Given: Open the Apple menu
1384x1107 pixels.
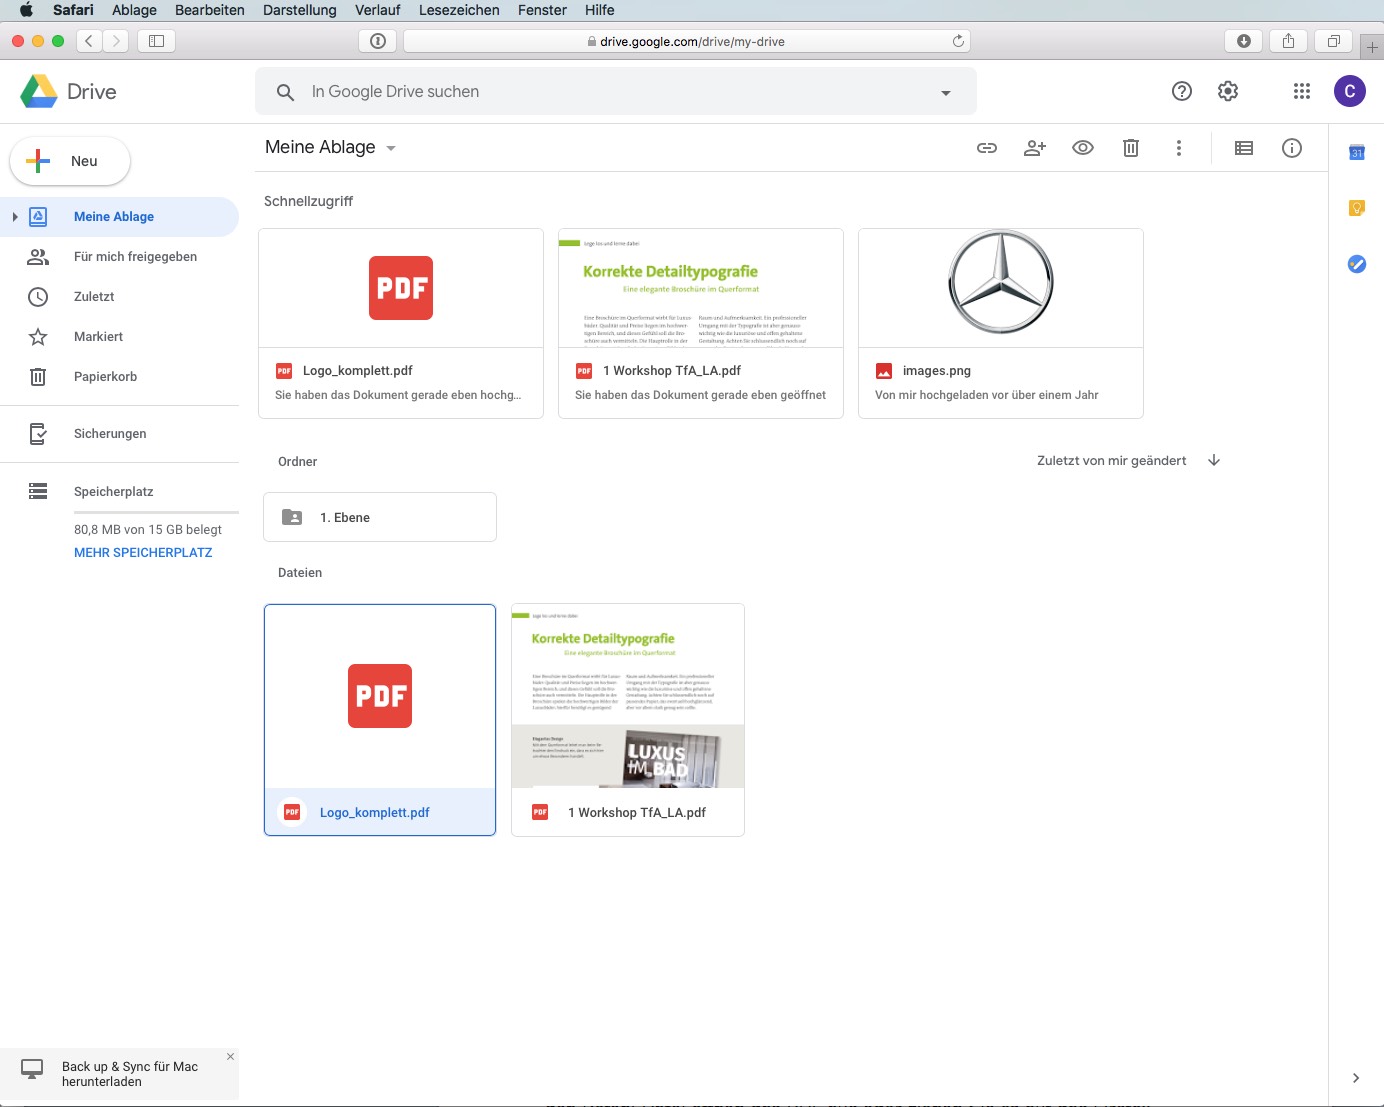Looking at the screenshot, I should coord(27,10).
